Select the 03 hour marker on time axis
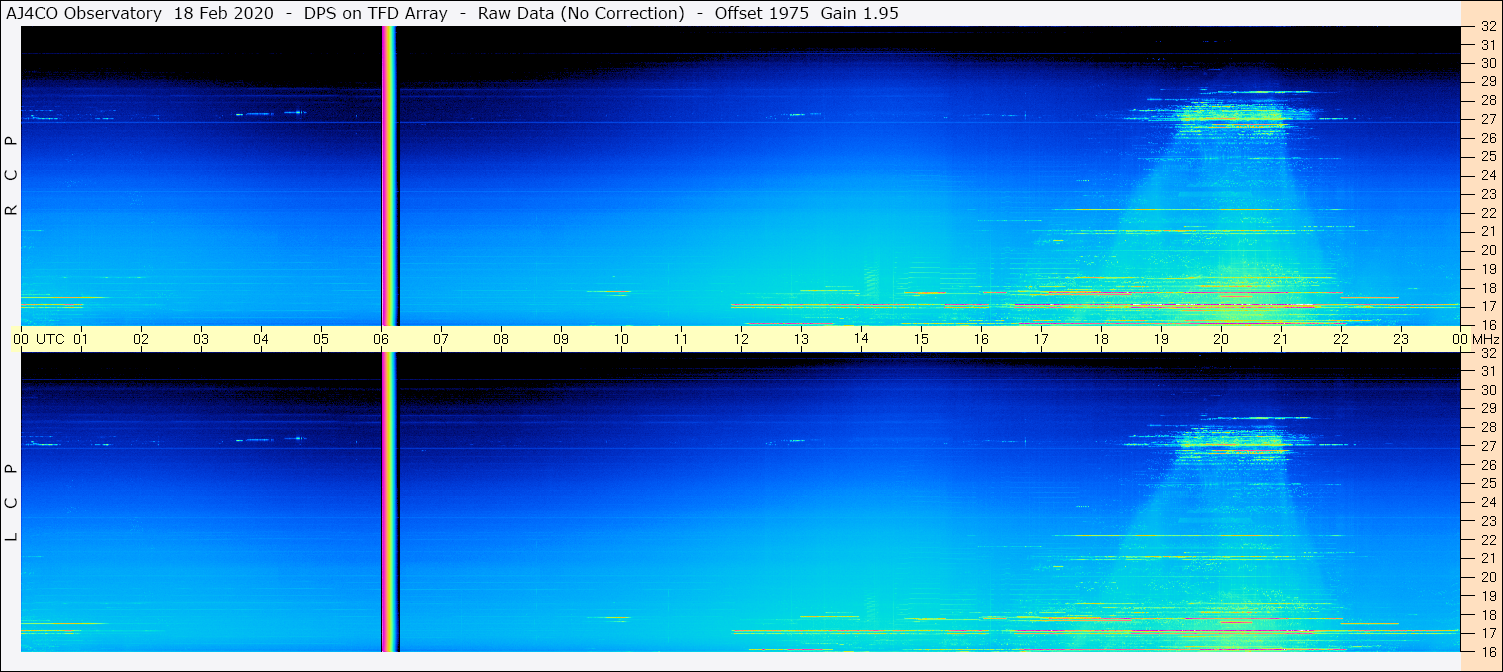 pos(201,339)
